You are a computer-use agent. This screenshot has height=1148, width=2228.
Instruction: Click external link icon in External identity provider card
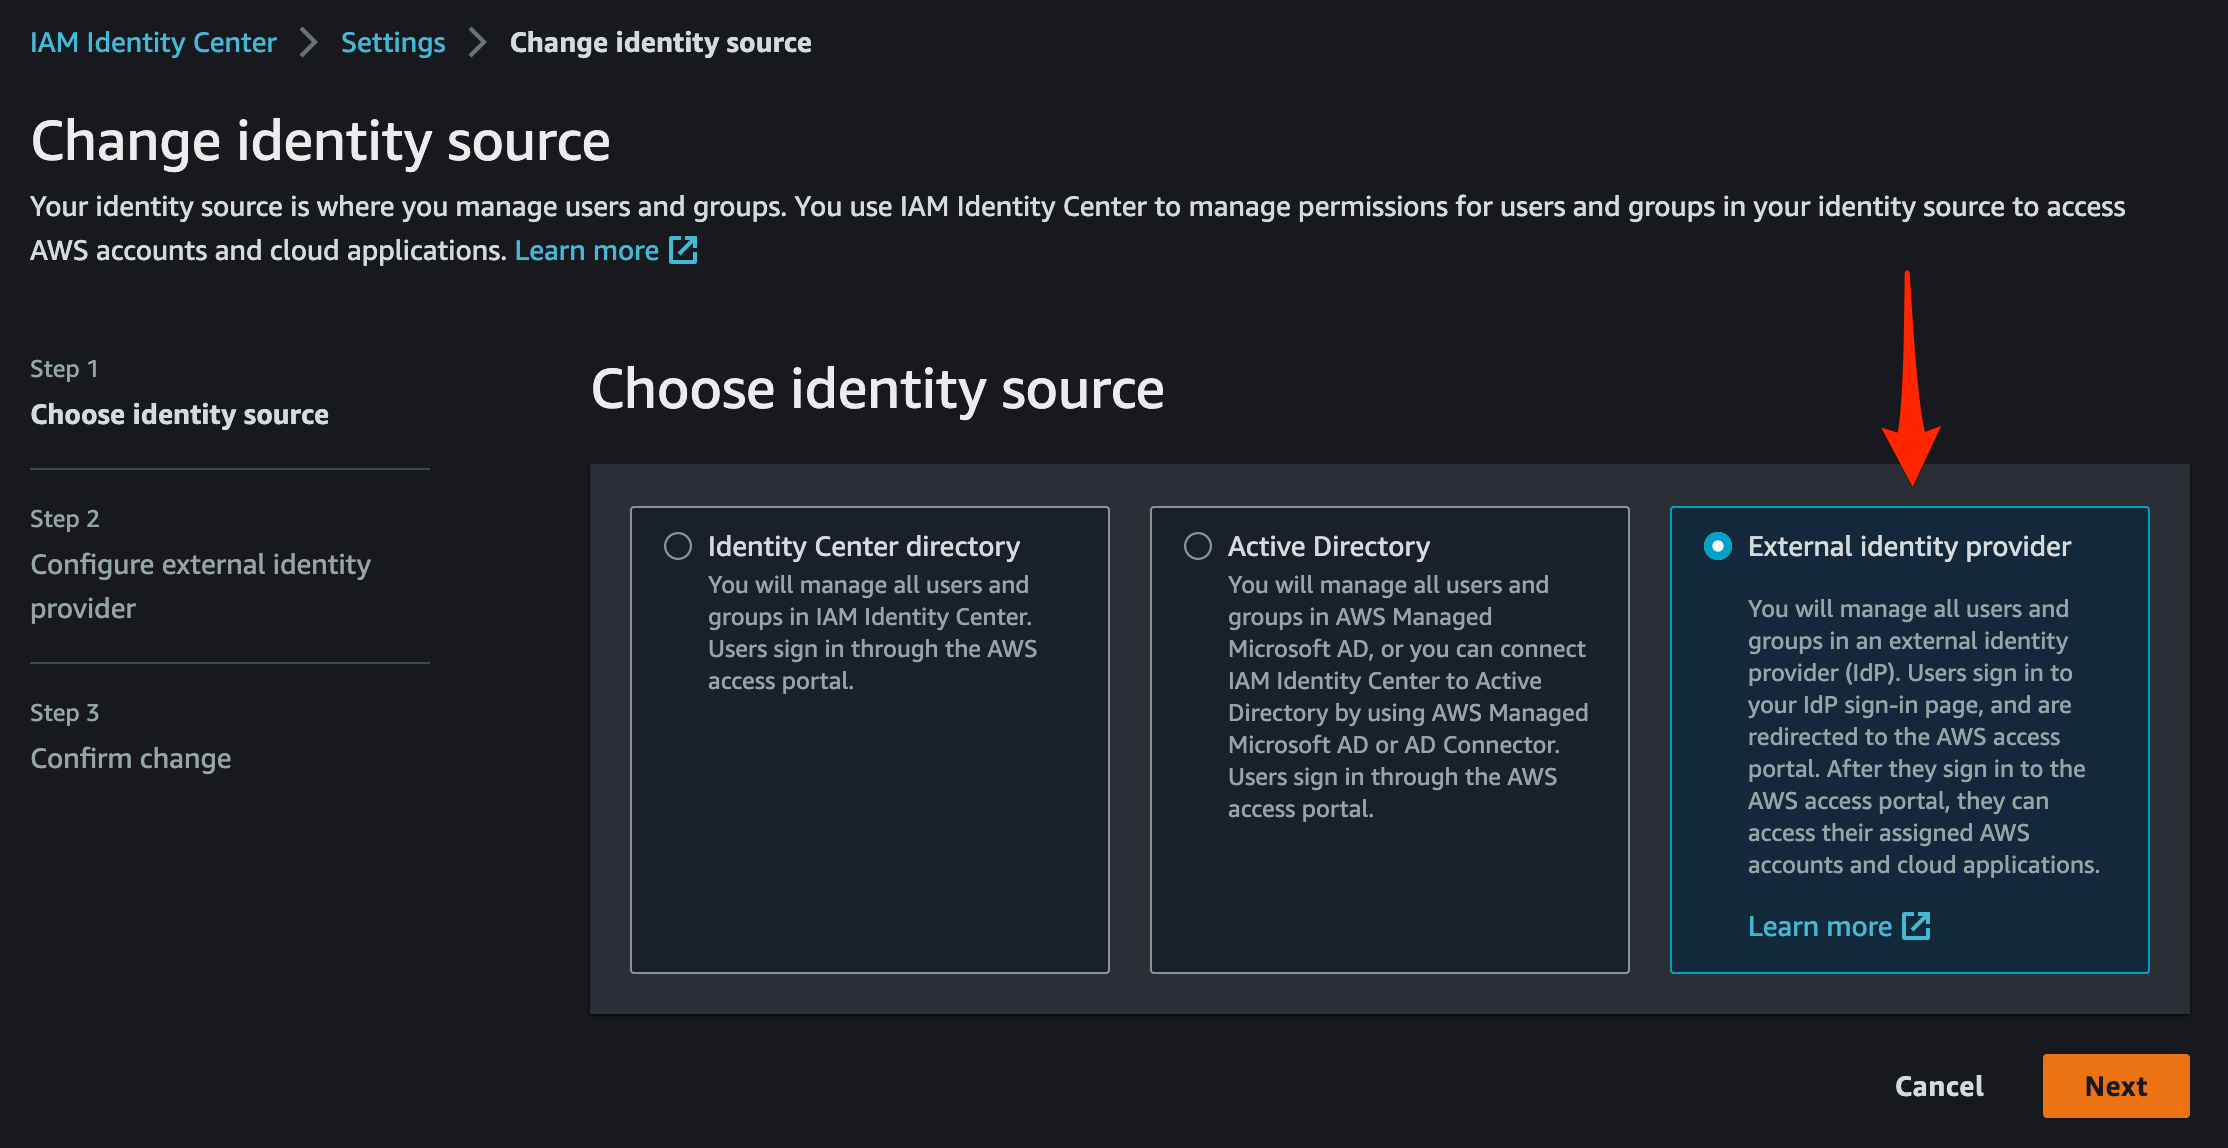coord(1916,926)
